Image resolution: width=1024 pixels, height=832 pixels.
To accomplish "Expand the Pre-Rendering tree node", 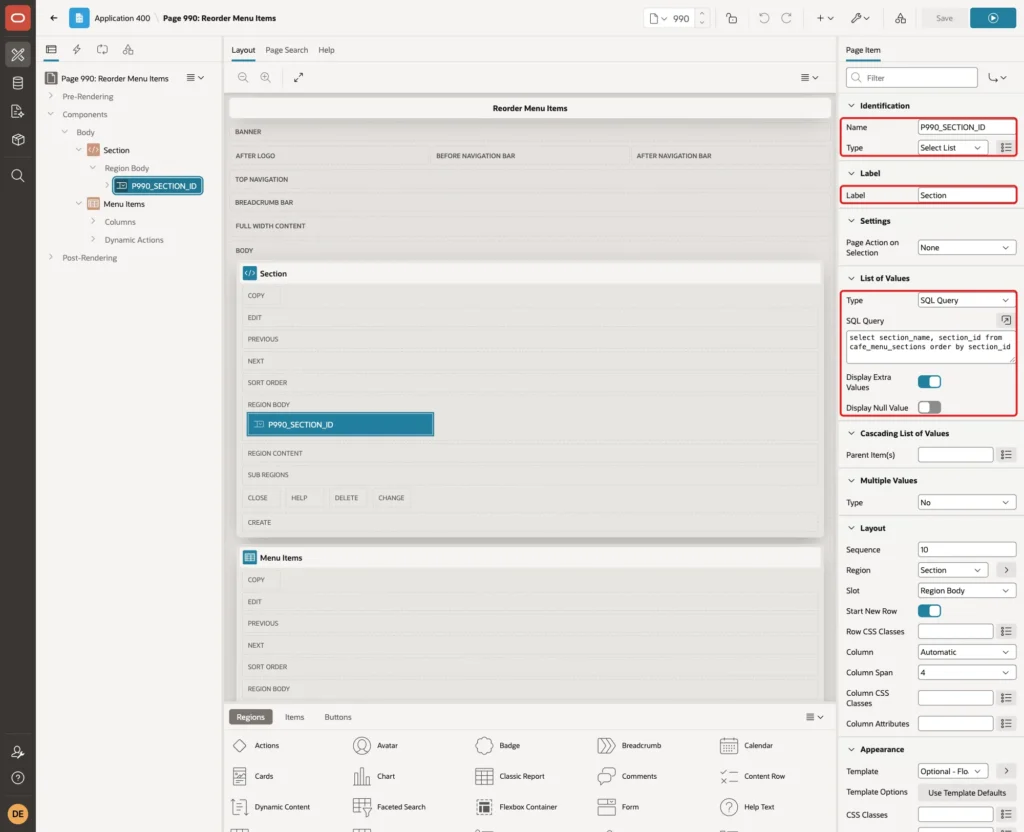I will point(51,96).
